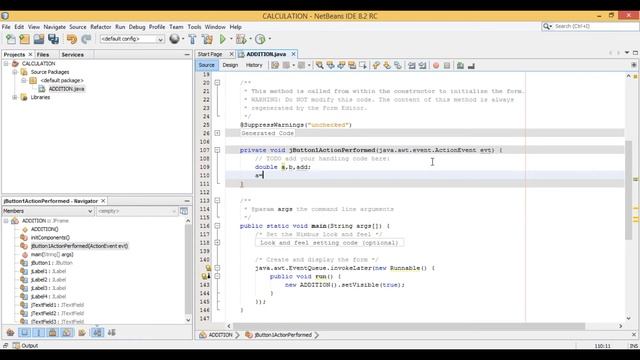The height and width of the screenshot is (360, 640).
Task: Expand Look and feel code fold at line 118
Action: coord(217,242)
